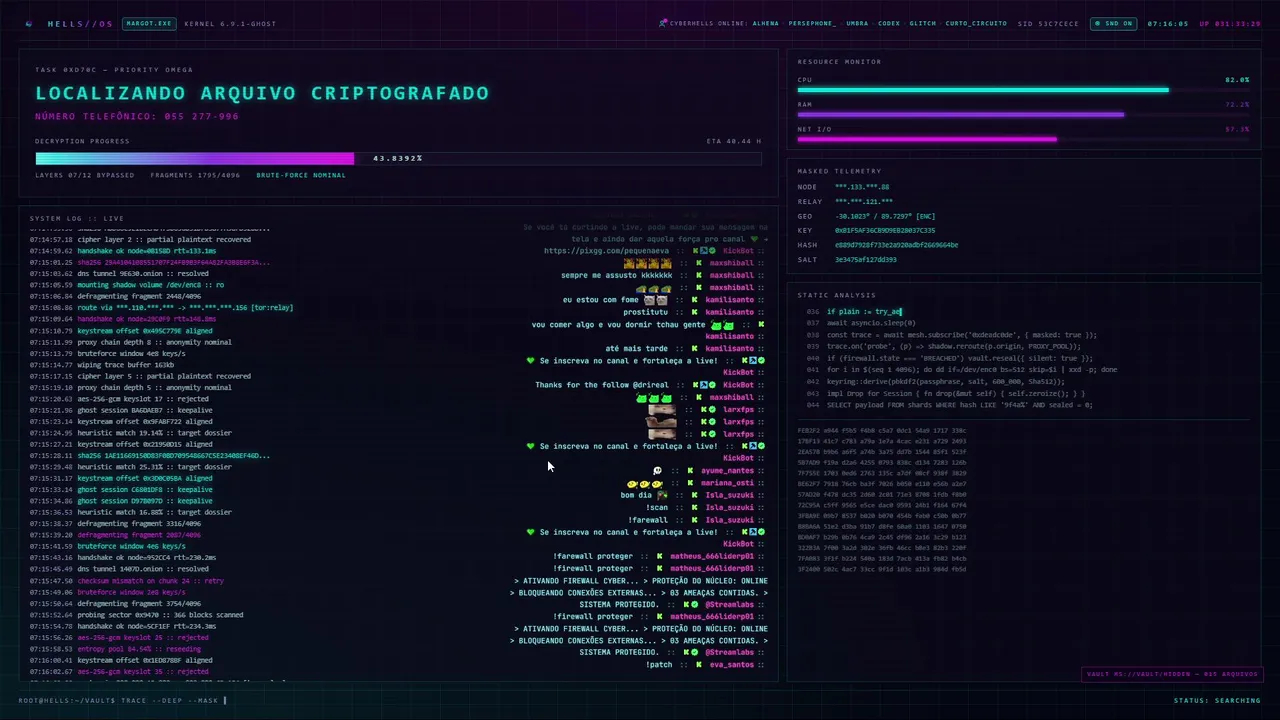The width and height of the screenshot is (1280, 720).
Task: Click username ayume_nantes in chat
Action: [727, 471]
